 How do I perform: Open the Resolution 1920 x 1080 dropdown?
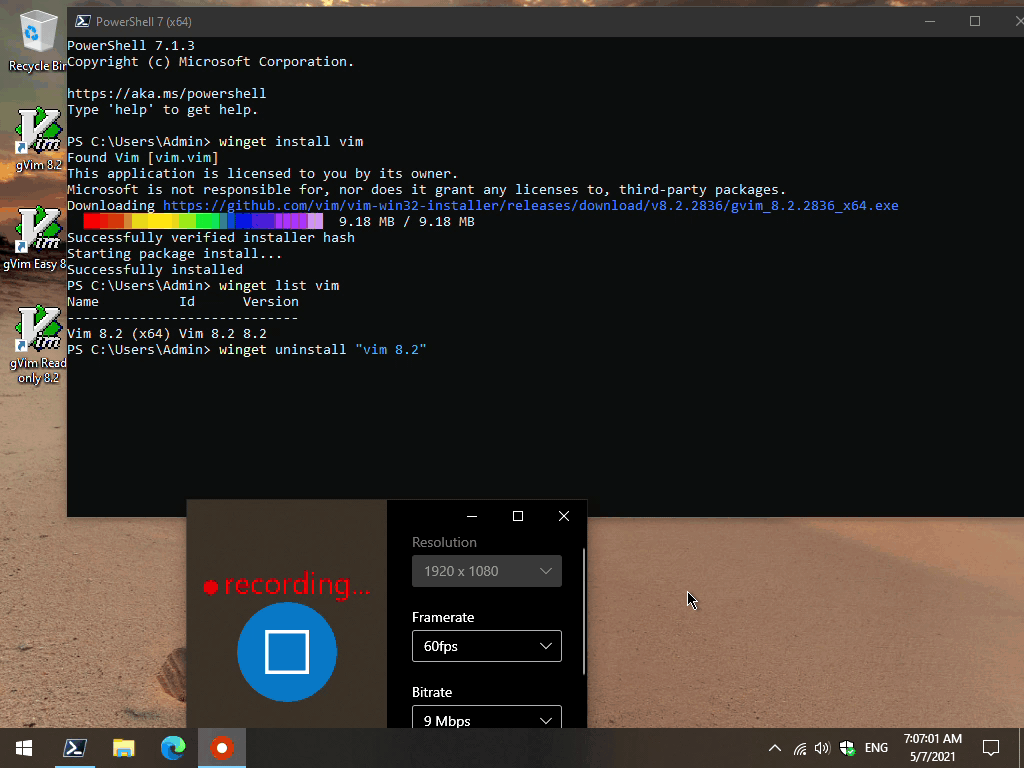coord(487,571)
